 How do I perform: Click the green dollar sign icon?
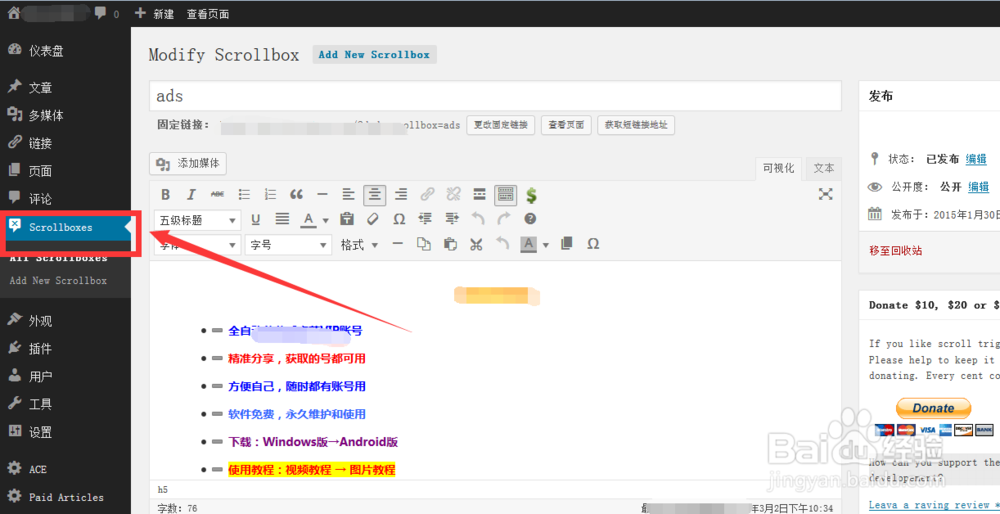pos(531,195)
